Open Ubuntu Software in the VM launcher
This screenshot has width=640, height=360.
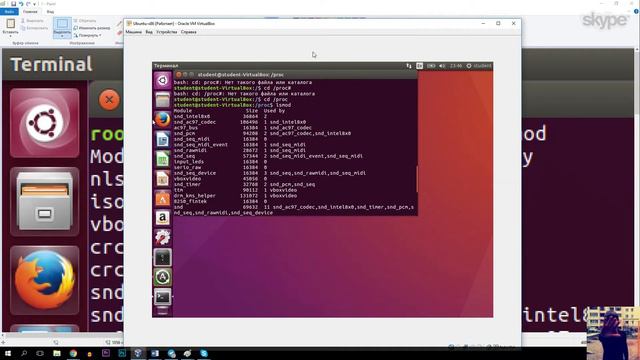[x=162, y=199]
